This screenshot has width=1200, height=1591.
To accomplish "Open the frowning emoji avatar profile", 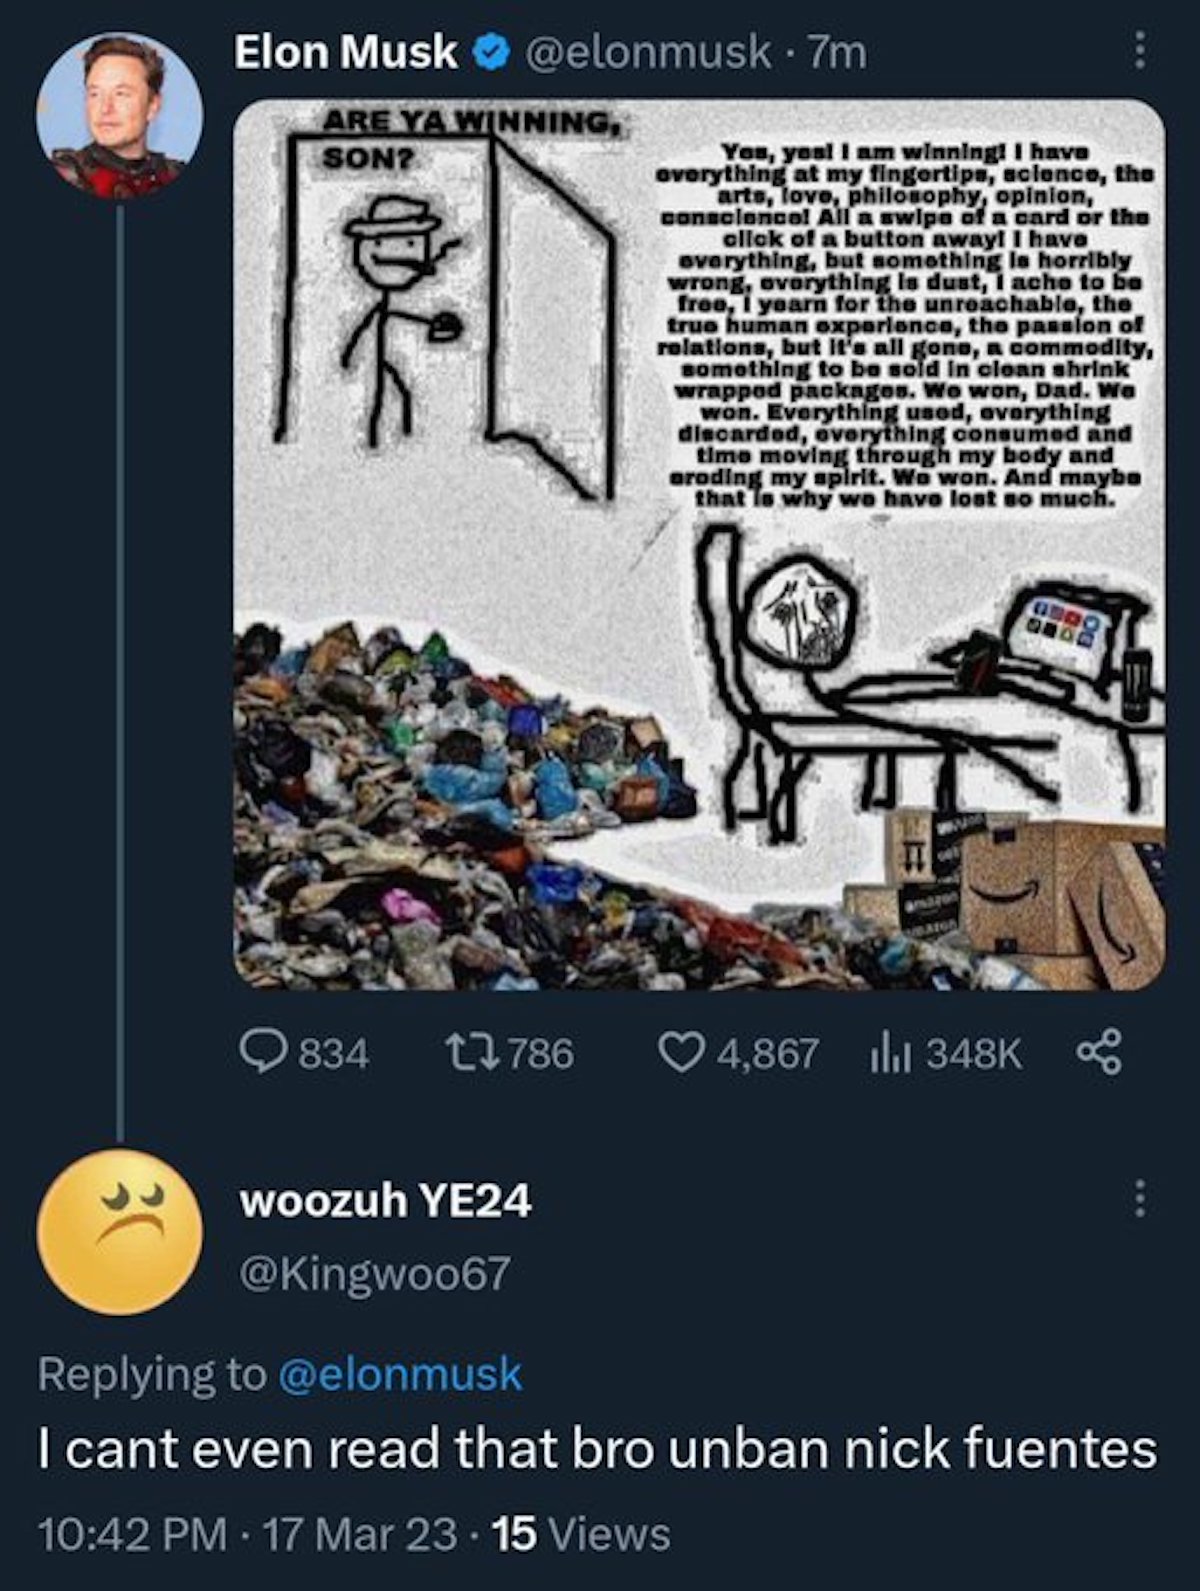I will point(119,1231).
